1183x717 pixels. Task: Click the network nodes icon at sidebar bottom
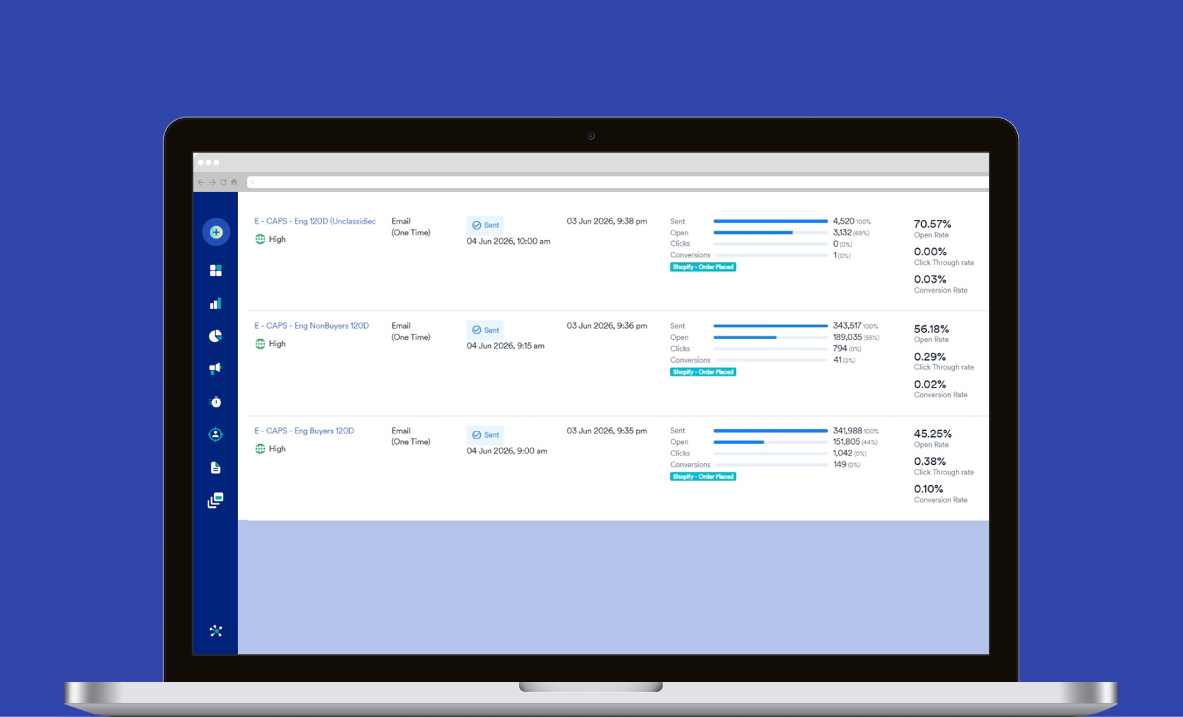pos(216,631)
